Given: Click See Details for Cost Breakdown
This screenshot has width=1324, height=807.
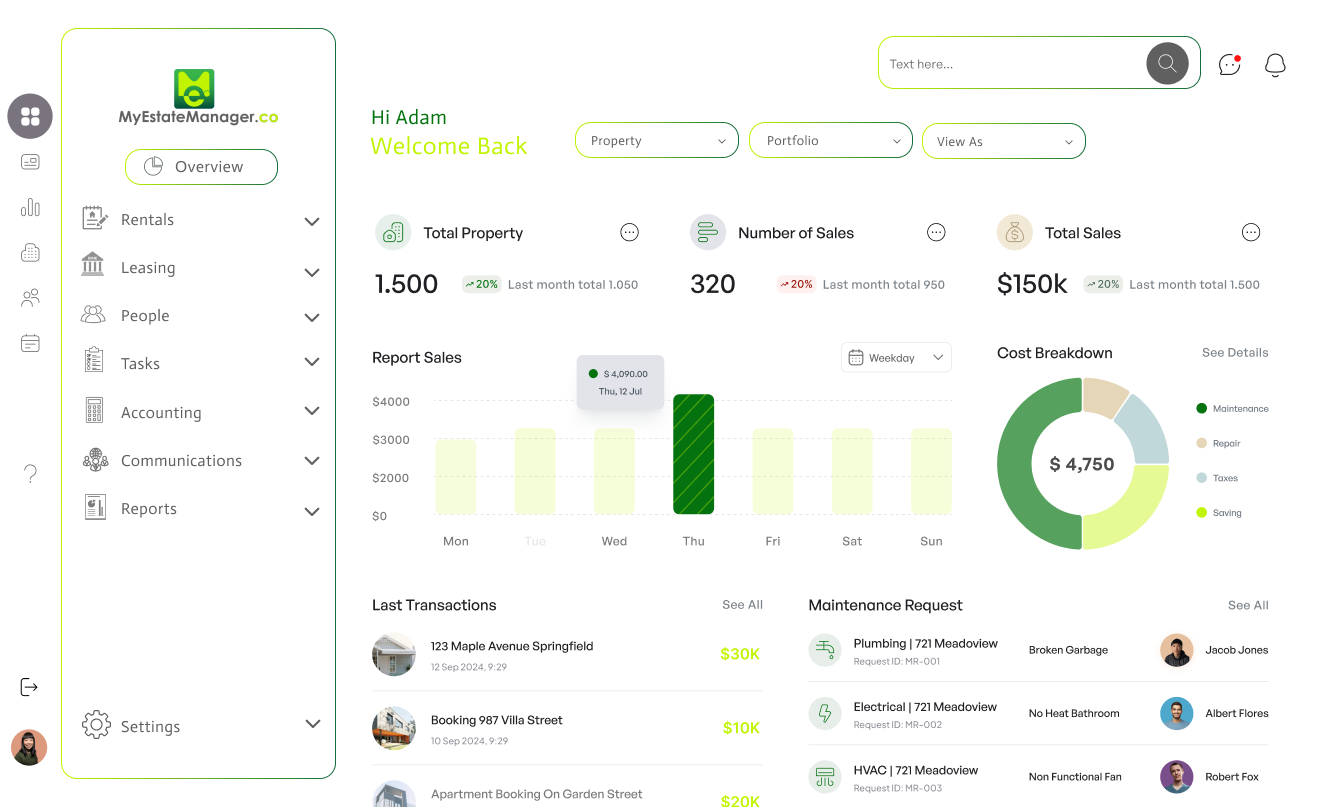Looking at the screenshot, I should click(x=1235, y=353).
